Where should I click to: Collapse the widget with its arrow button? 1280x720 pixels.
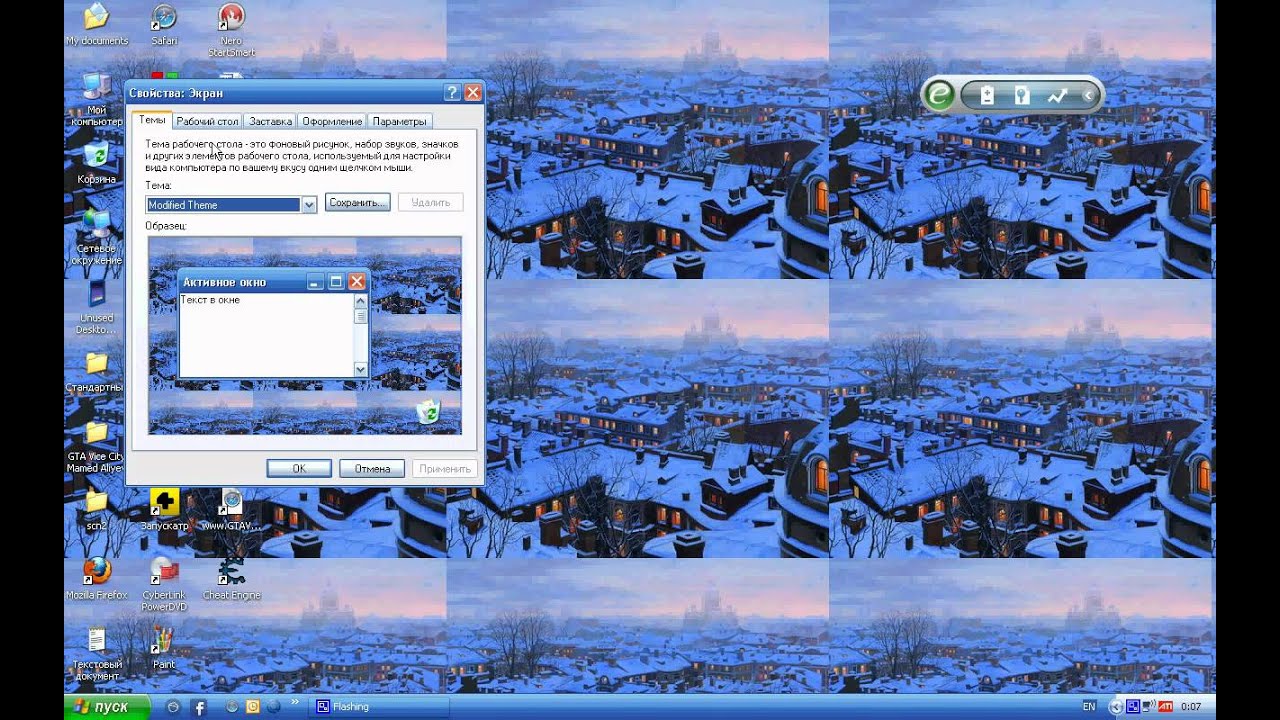click(x=1088, y=95)
